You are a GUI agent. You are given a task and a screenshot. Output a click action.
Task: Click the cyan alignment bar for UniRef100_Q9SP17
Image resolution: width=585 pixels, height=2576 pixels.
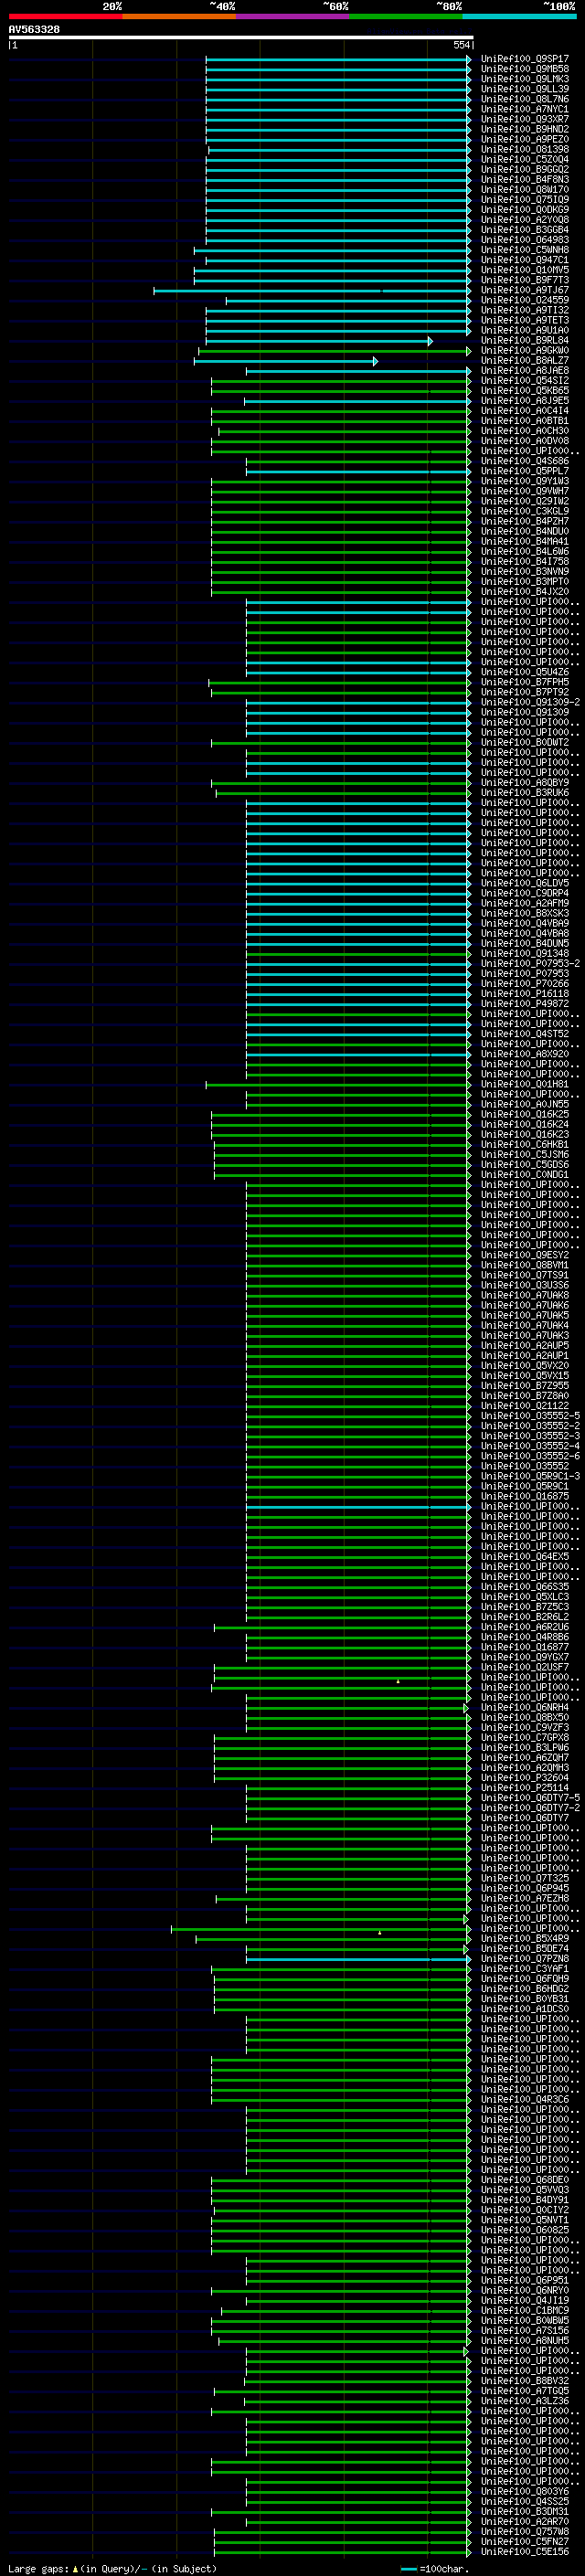[338, 59]
